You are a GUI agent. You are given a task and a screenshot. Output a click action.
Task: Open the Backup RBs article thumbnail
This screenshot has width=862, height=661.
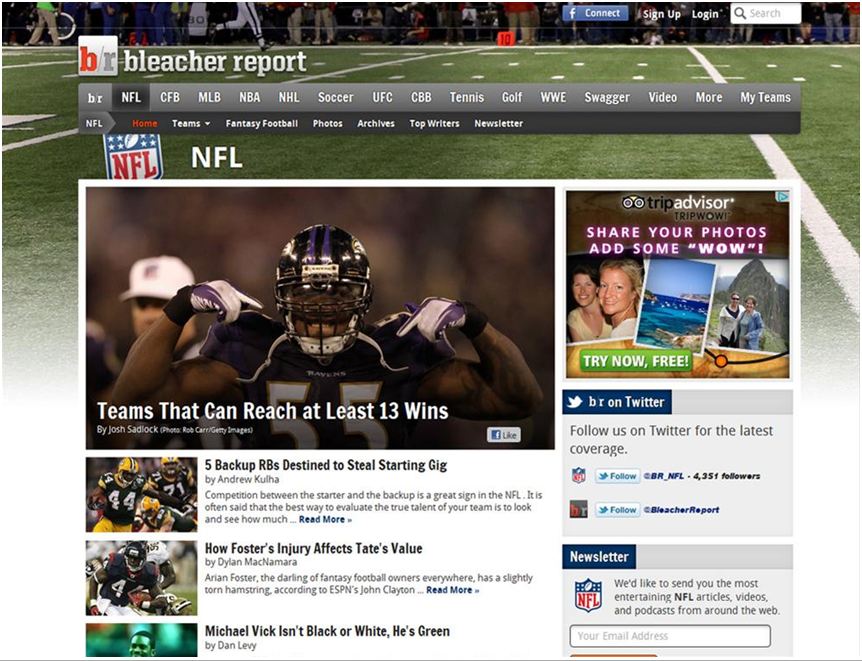click(141, 494)
